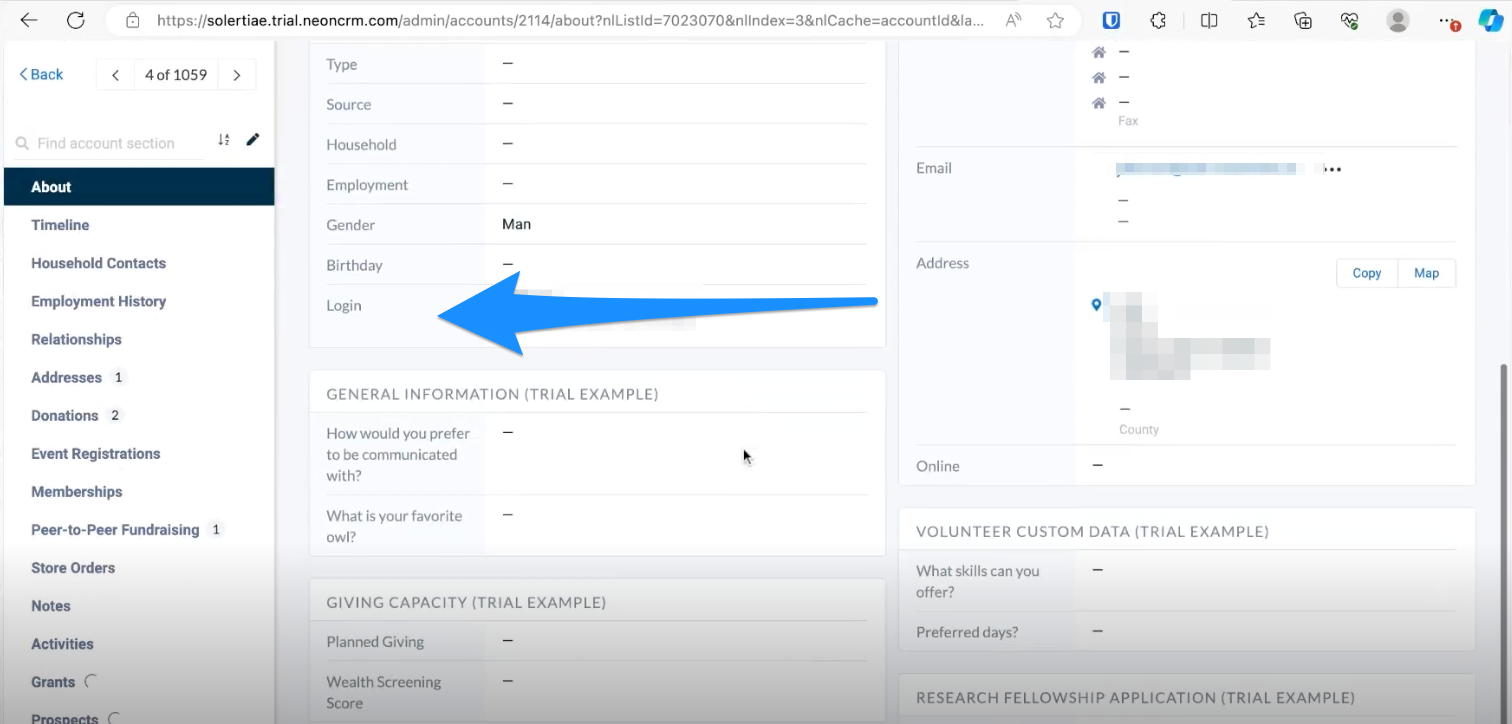Viewport: 1512px width, 724px height.
Task: Click the 'Login' field label
Action: pos(344,305)
